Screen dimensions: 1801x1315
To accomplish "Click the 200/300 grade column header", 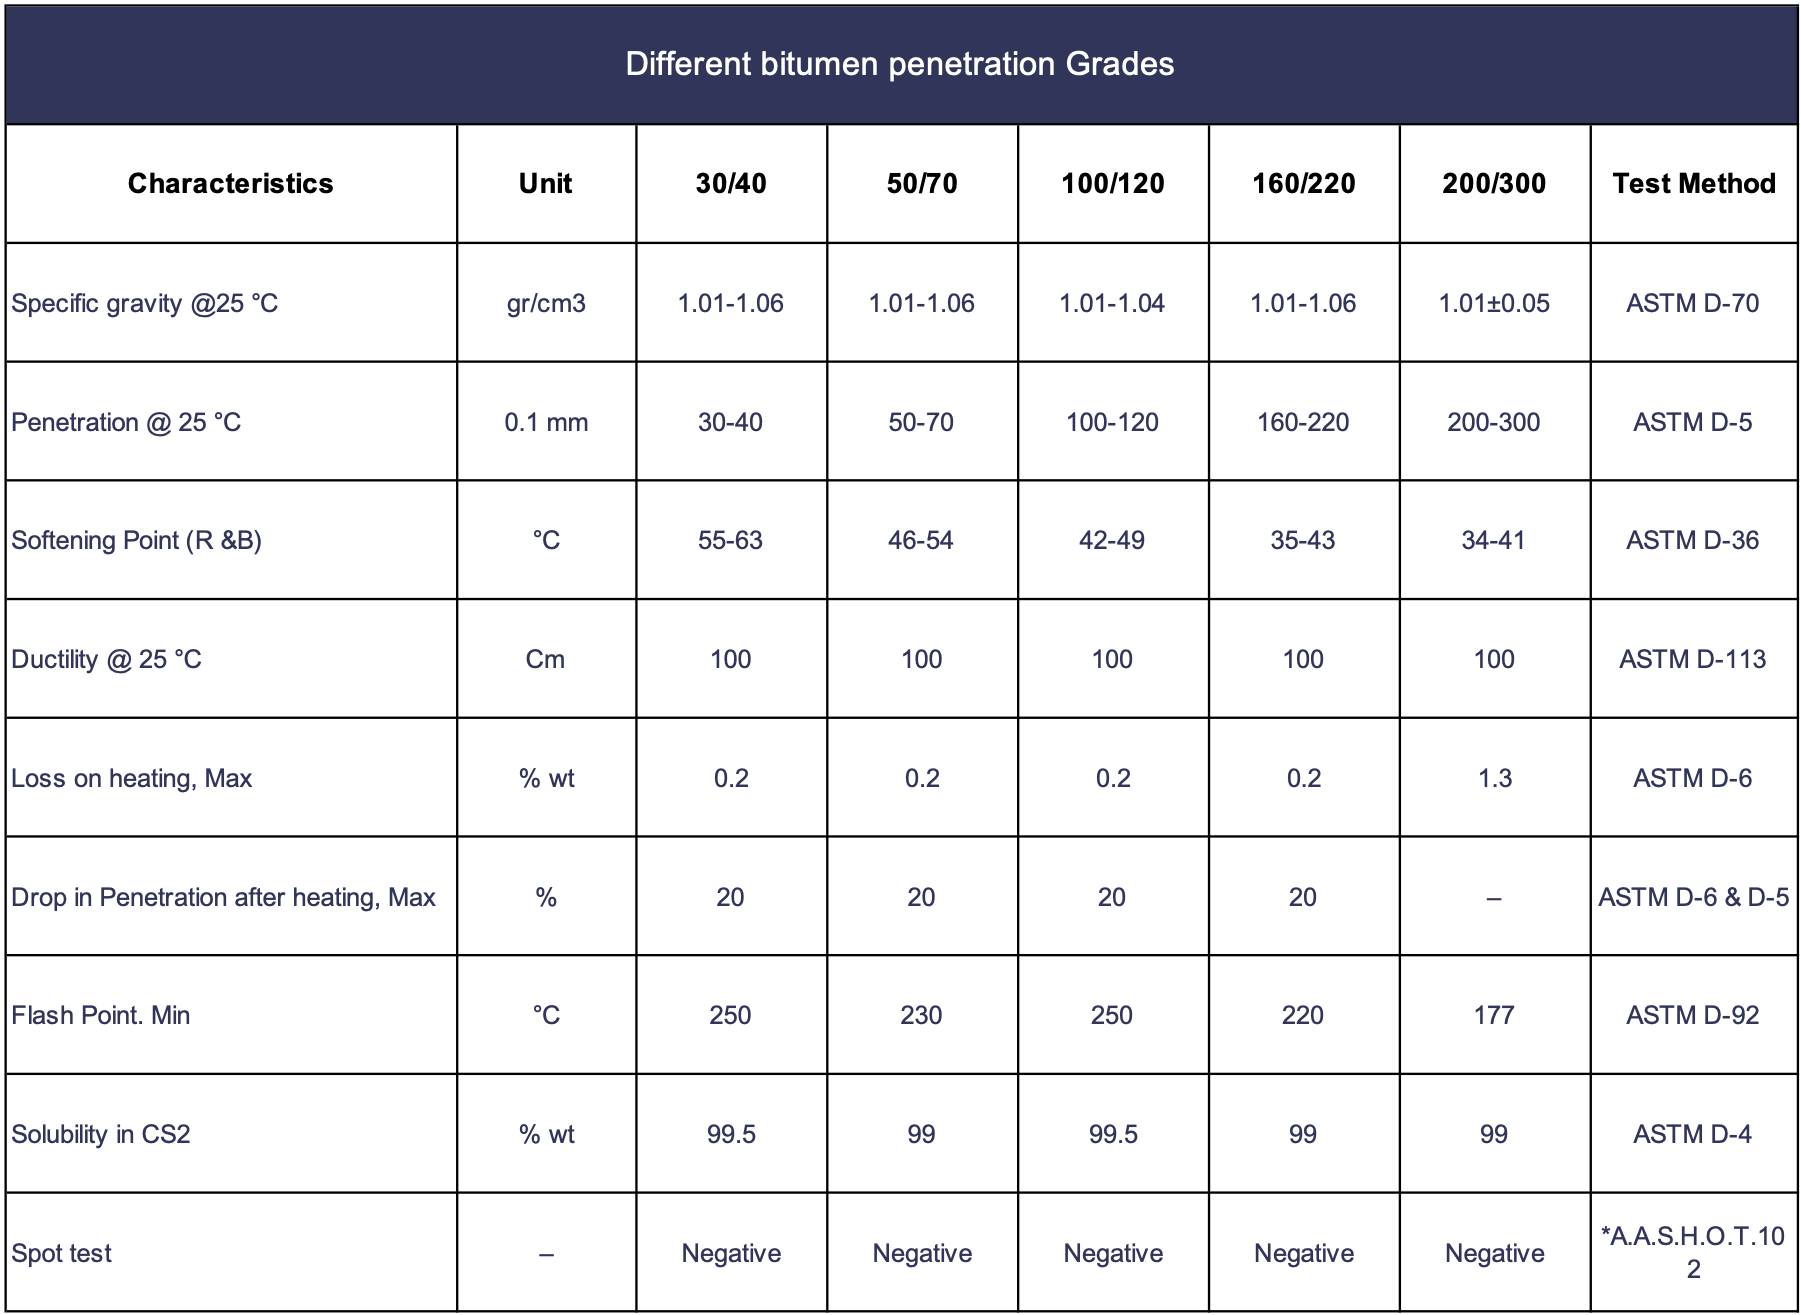I will (x=1494, y=183).
